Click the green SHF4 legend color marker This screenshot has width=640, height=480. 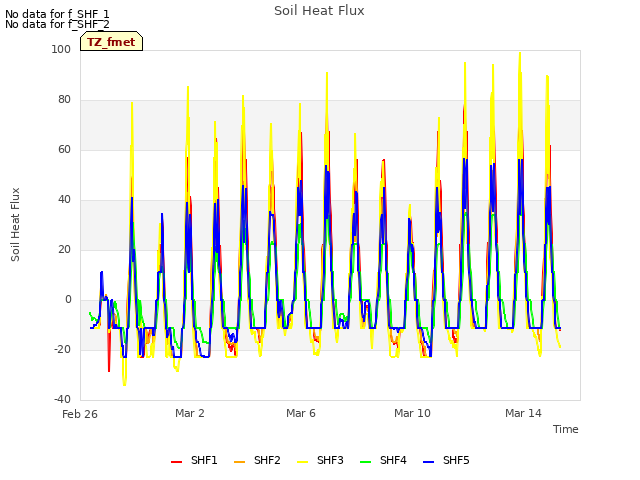(366, 462)
